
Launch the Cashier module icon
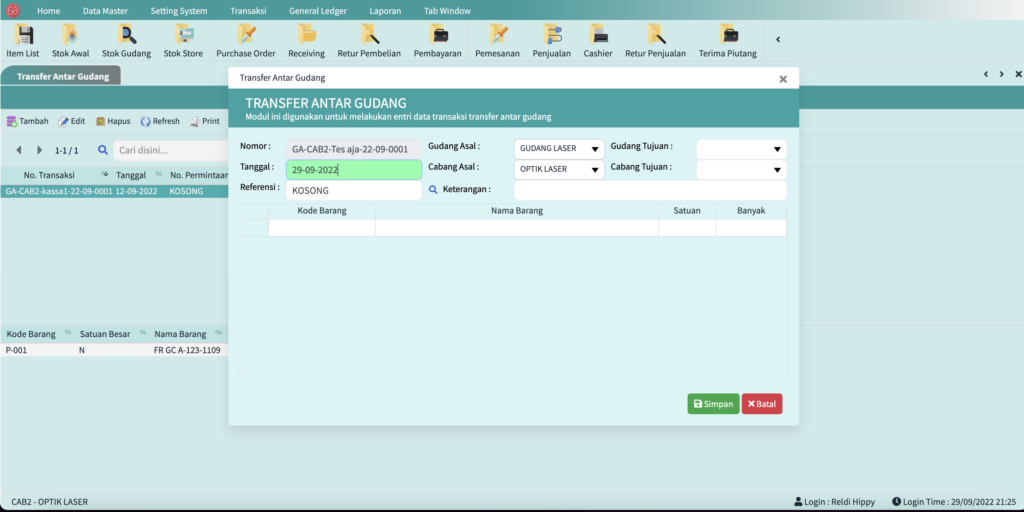[x=598, y=40]
